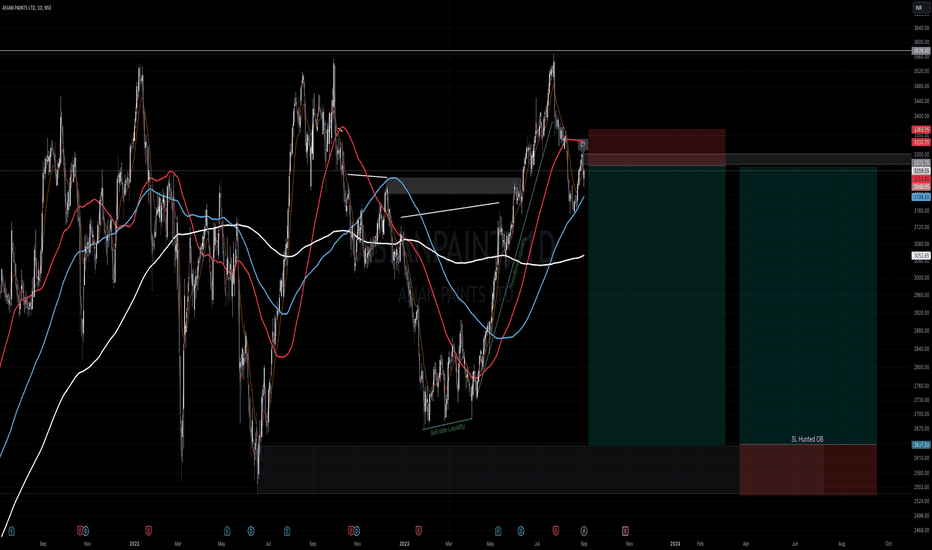Viewport: 932px width, 550px height.
Task: Select the Sell side Liquidity label
Action: coord(448,429)
